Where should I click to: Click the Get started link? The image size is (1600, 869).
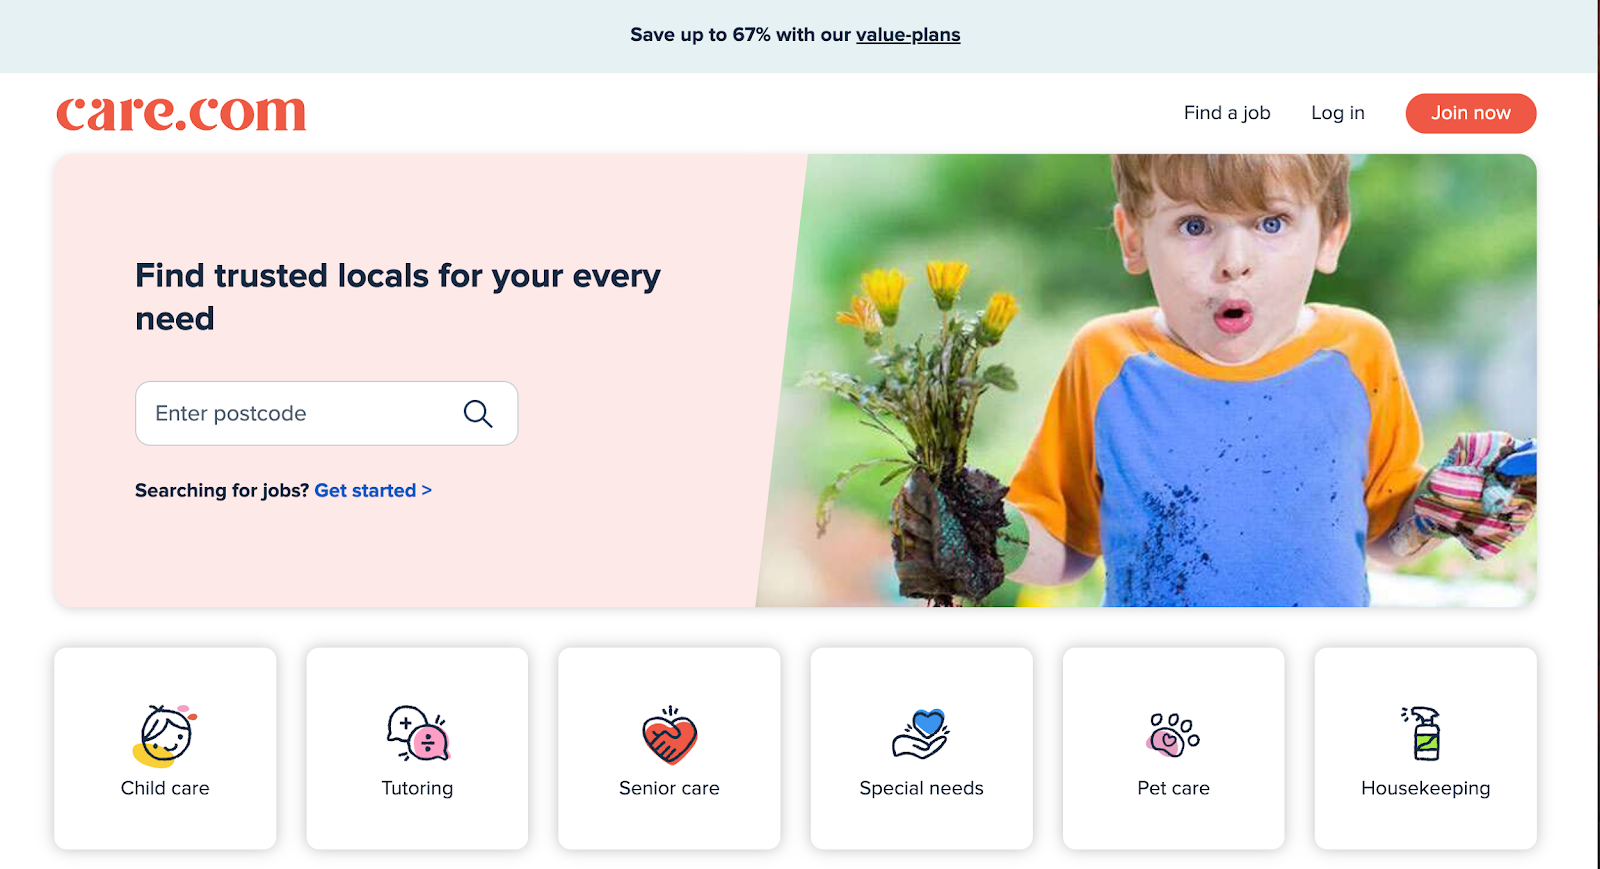(x=373, y=490)
